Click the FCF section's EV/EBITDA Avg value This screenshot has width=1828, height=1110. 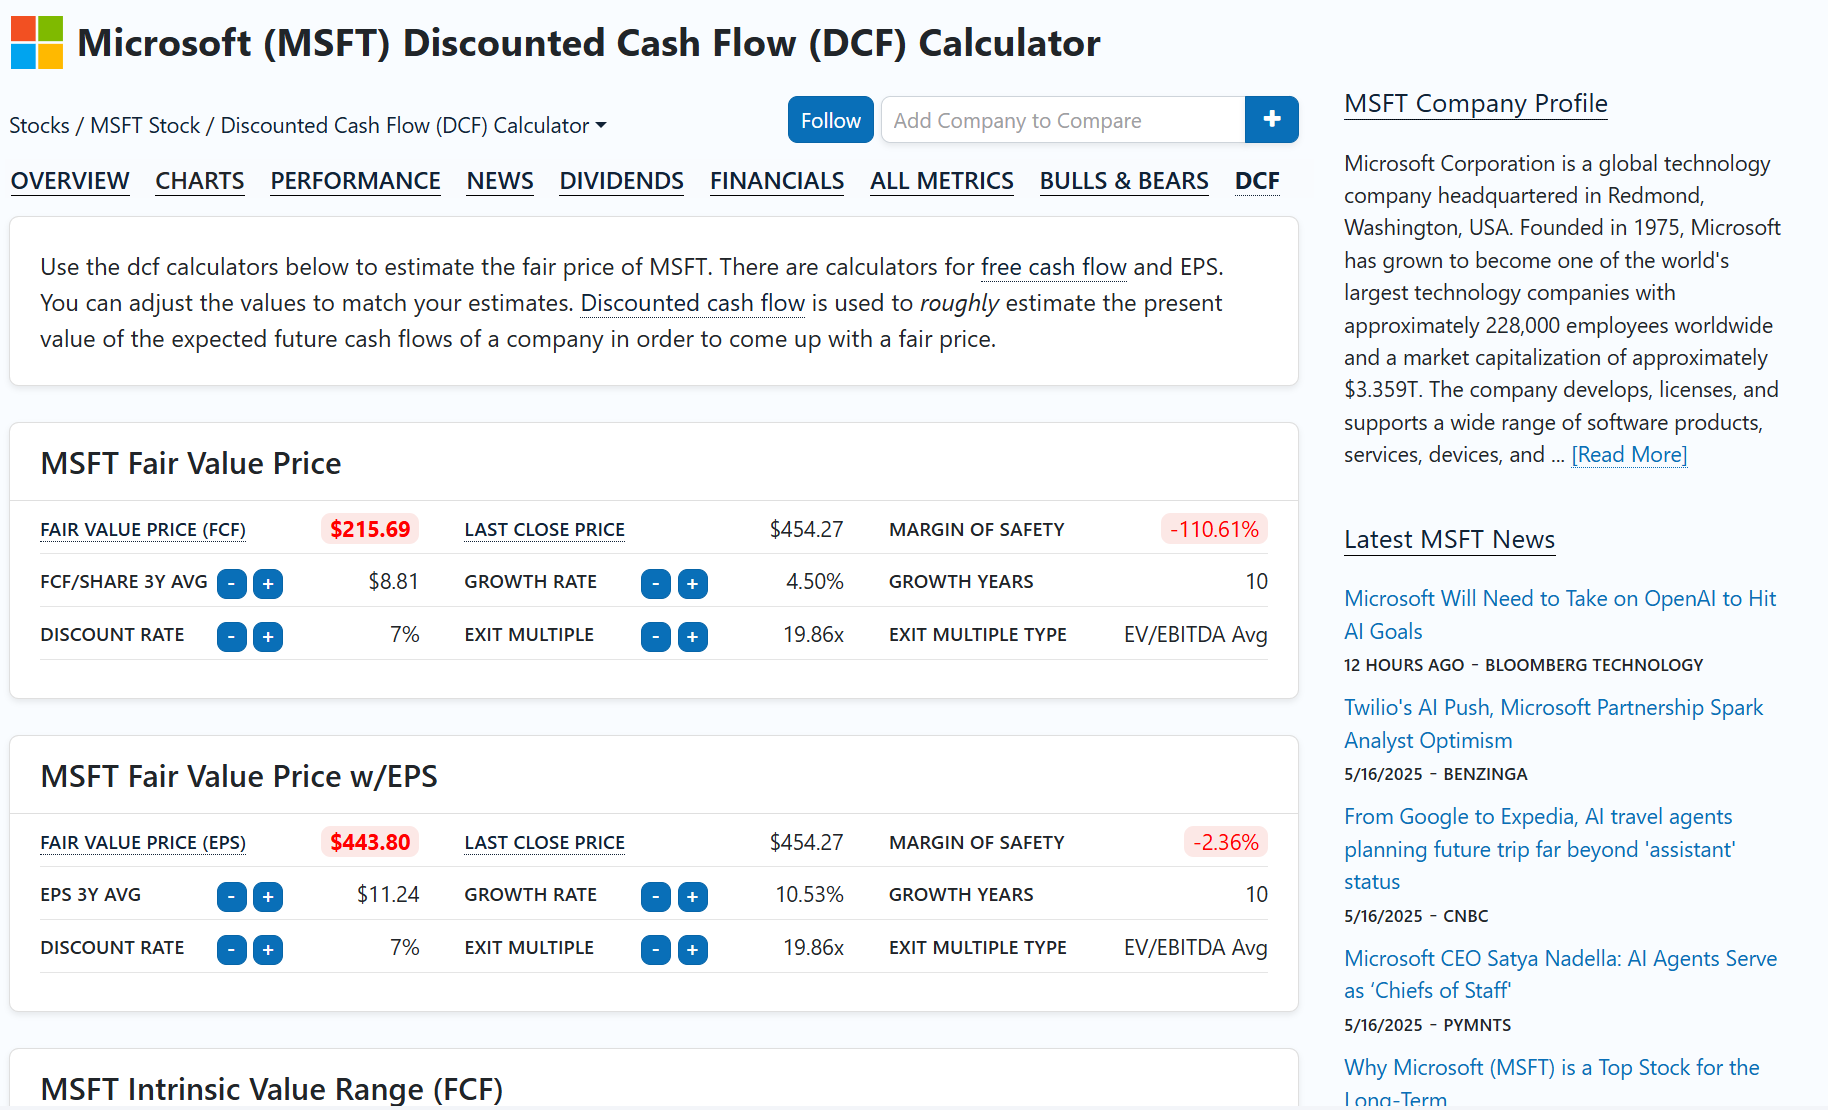pos(1196,635)
